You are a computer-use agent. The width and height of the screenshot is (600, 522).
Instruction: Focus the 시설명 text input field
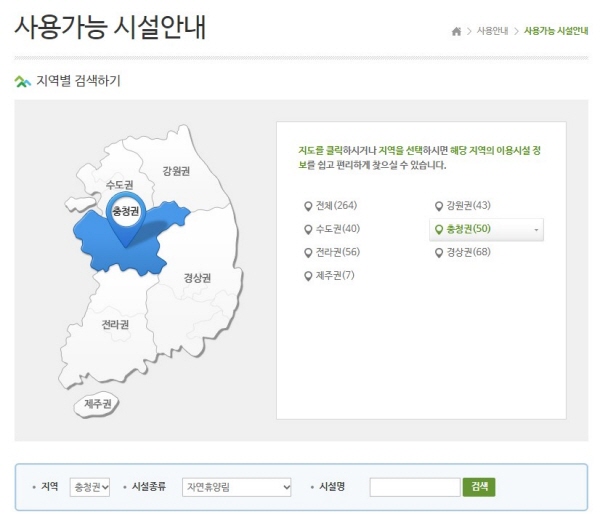click(415, 487)
